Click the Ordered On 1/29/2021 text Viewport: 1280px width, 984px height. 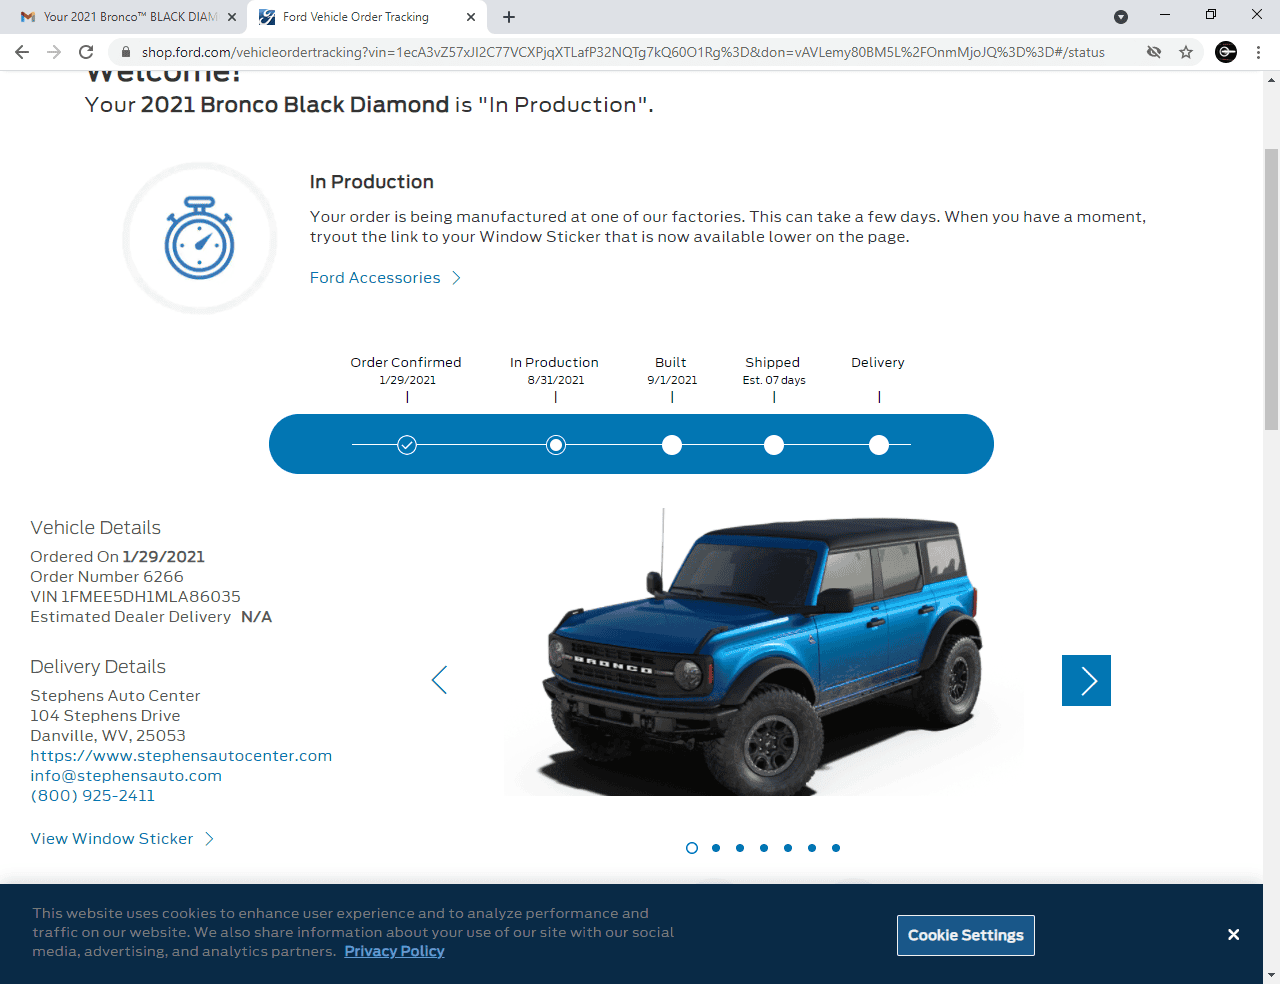117,557
